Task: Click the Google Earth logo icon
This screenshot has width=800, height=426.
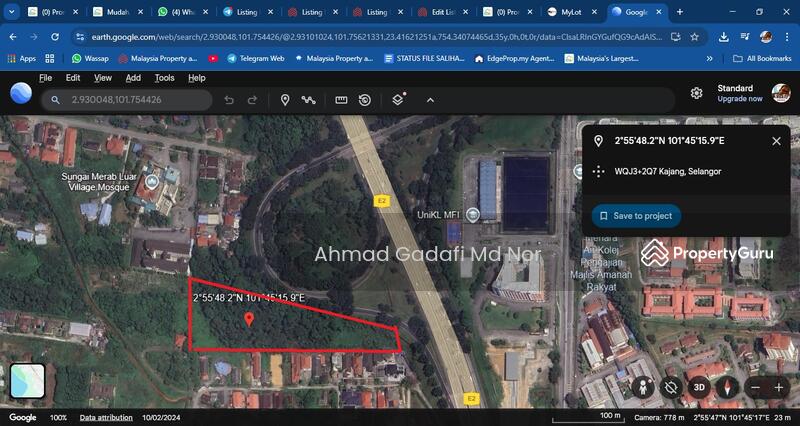Action: [x=21, y=93]
